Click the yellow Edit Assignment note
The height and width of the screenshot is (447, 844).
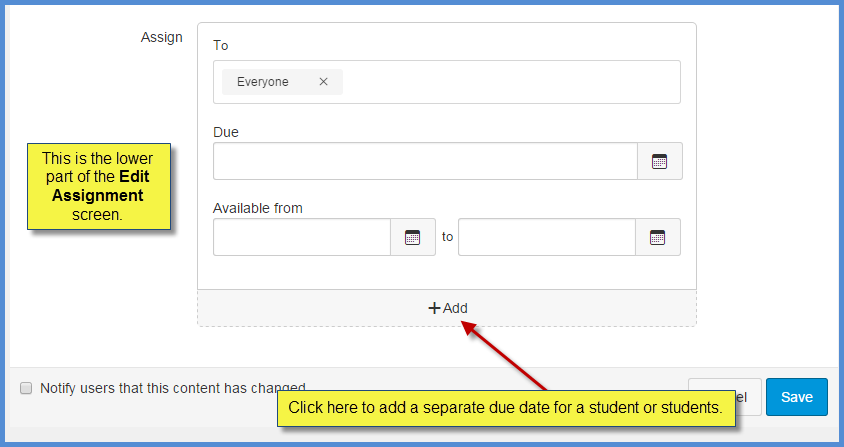99,186
